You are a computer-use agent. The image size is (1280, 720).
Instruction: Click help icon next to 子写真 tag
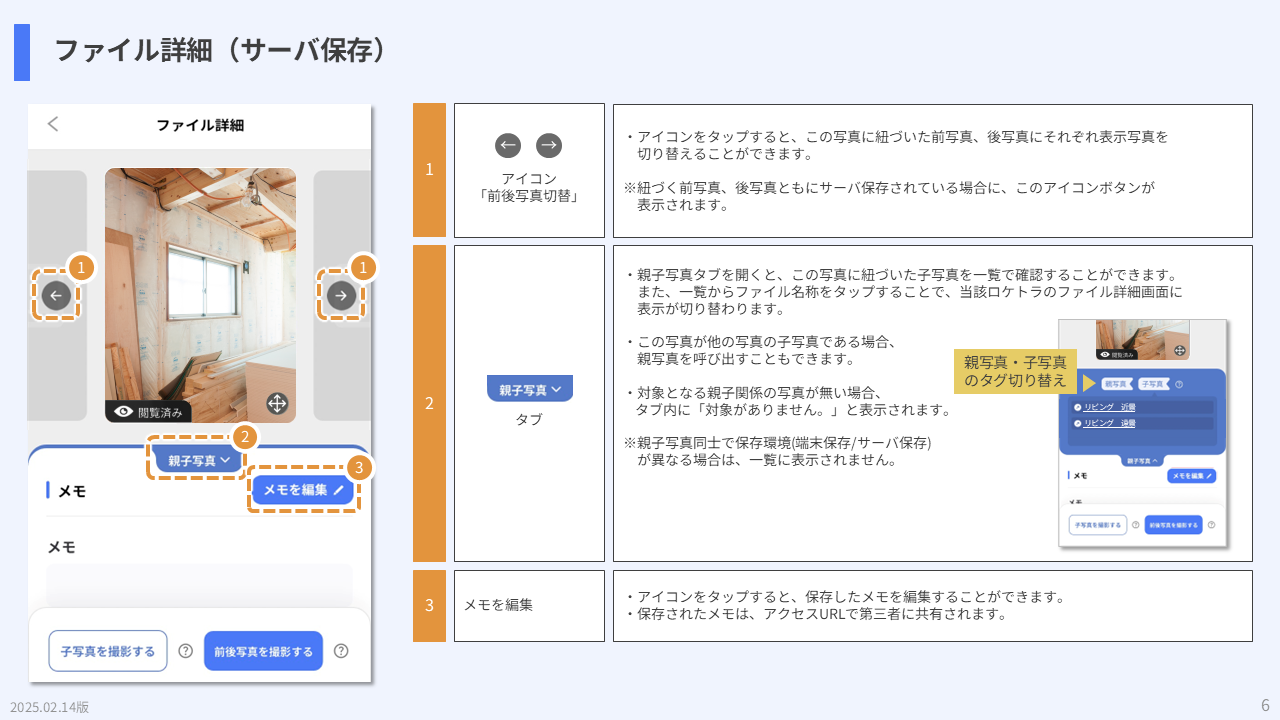pos(1179,384)
